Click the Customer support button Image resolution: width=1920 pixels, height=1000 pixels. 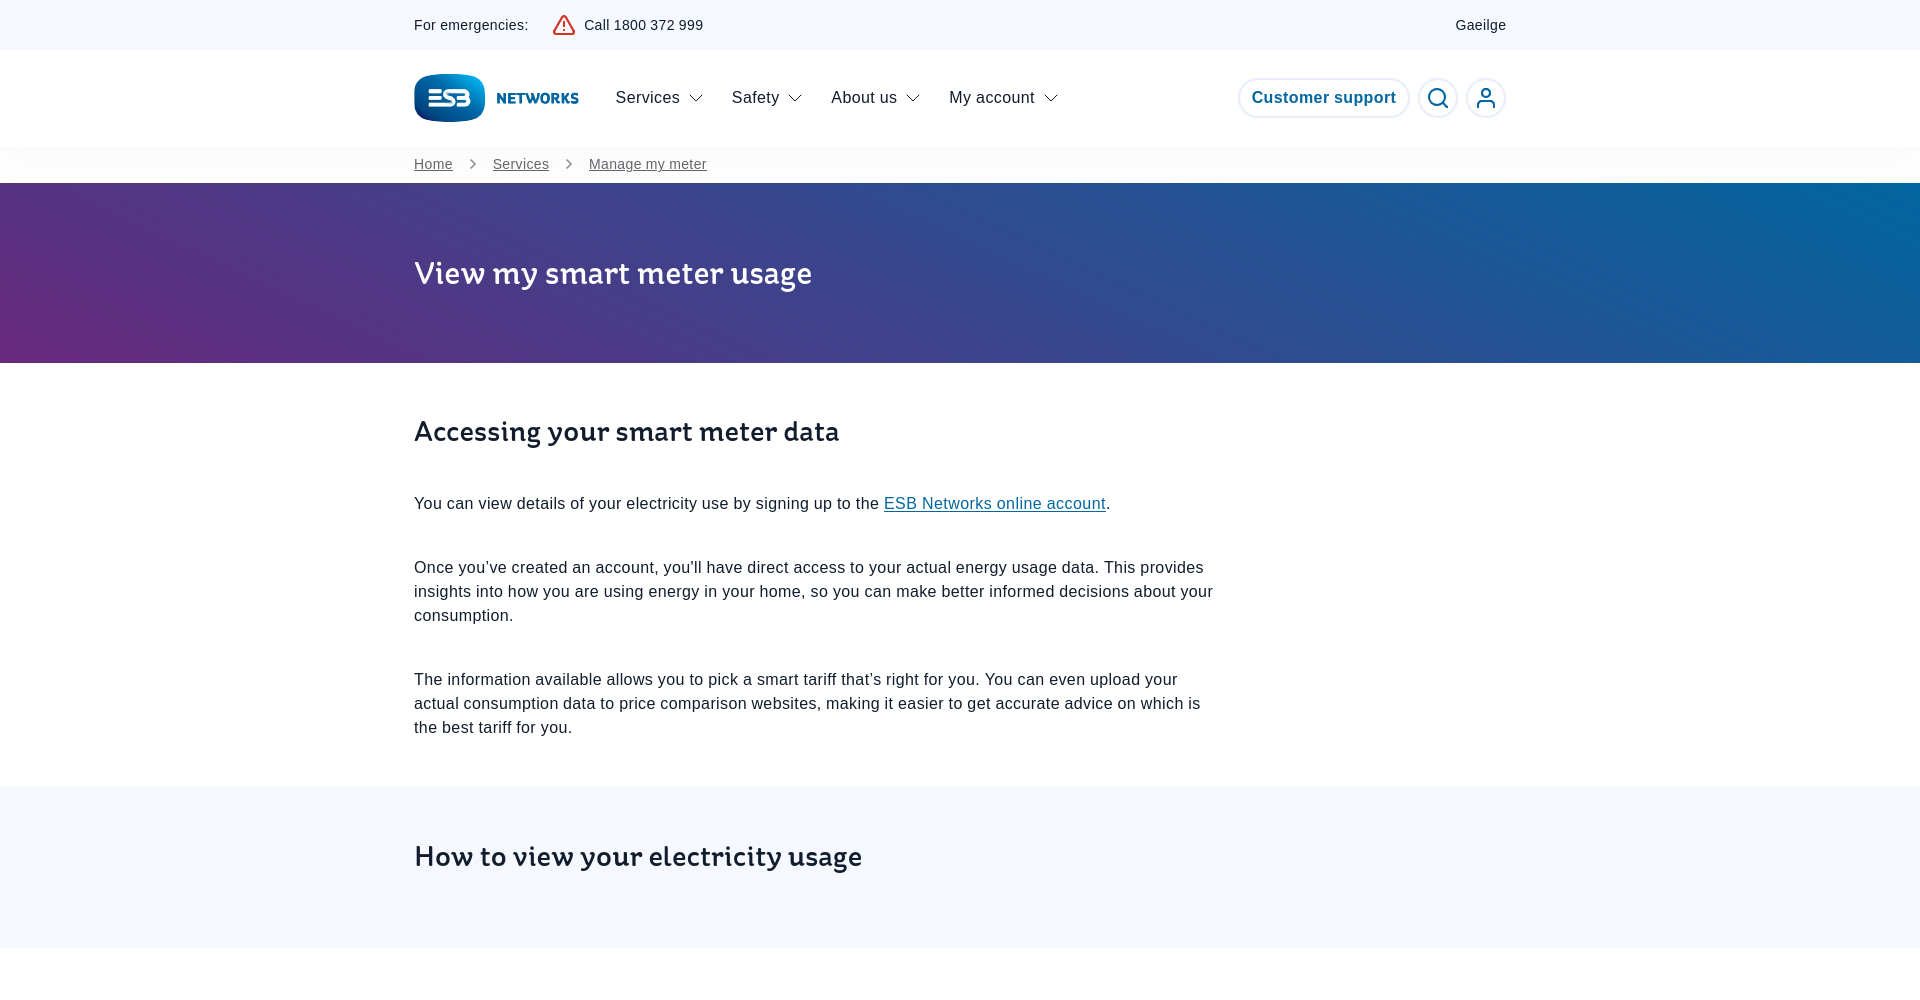tap(1323, 98)
